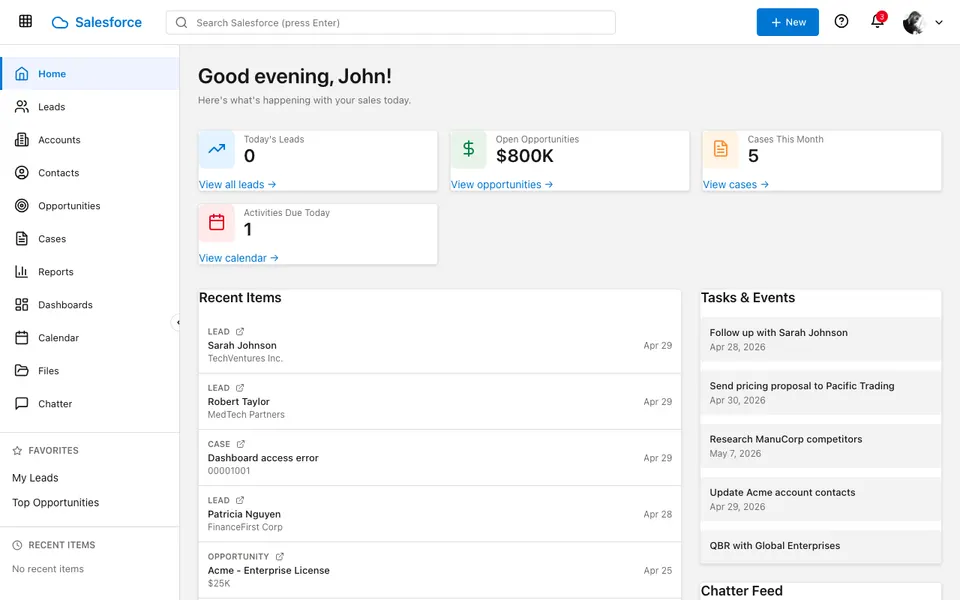Open Cases in the sidebar
The width and height of the screenshot is (960, 600).
(90, 239)
